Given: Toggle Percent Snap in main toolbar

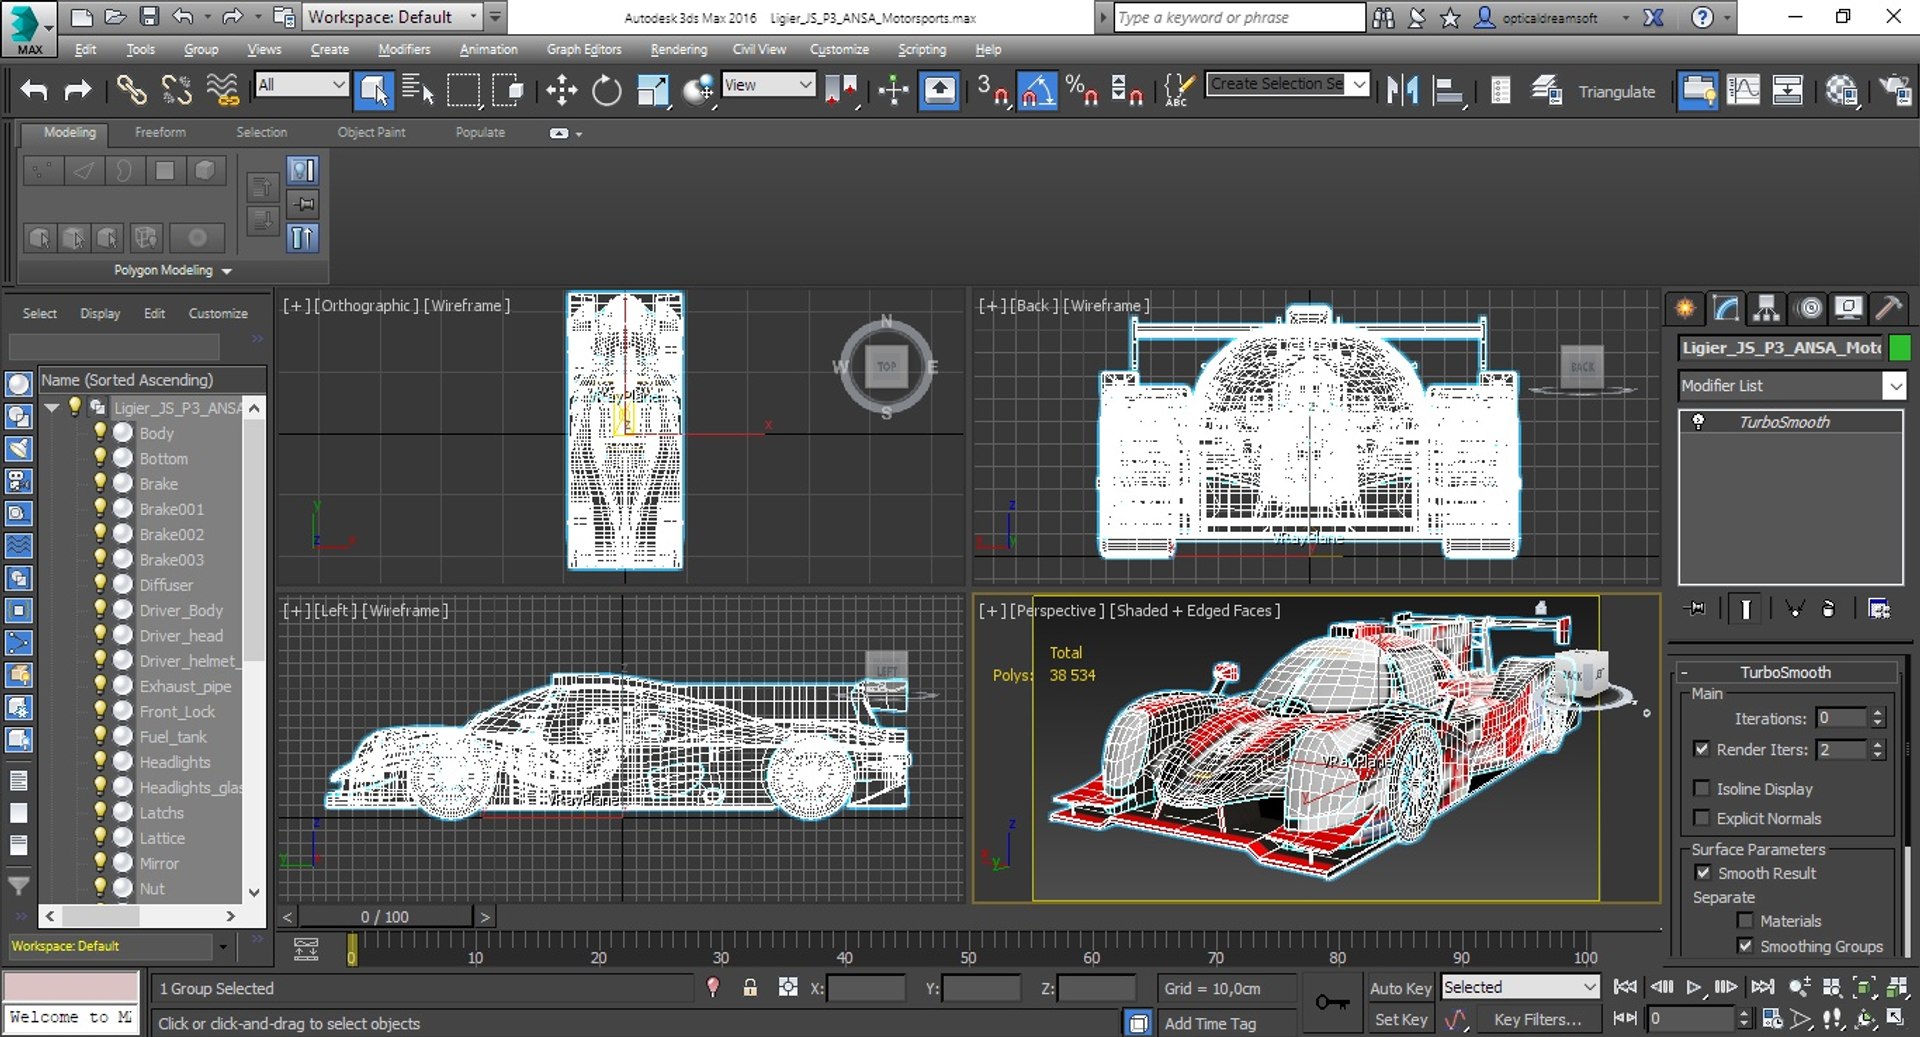Looking at the screenshot, I should click(1081, 90).
